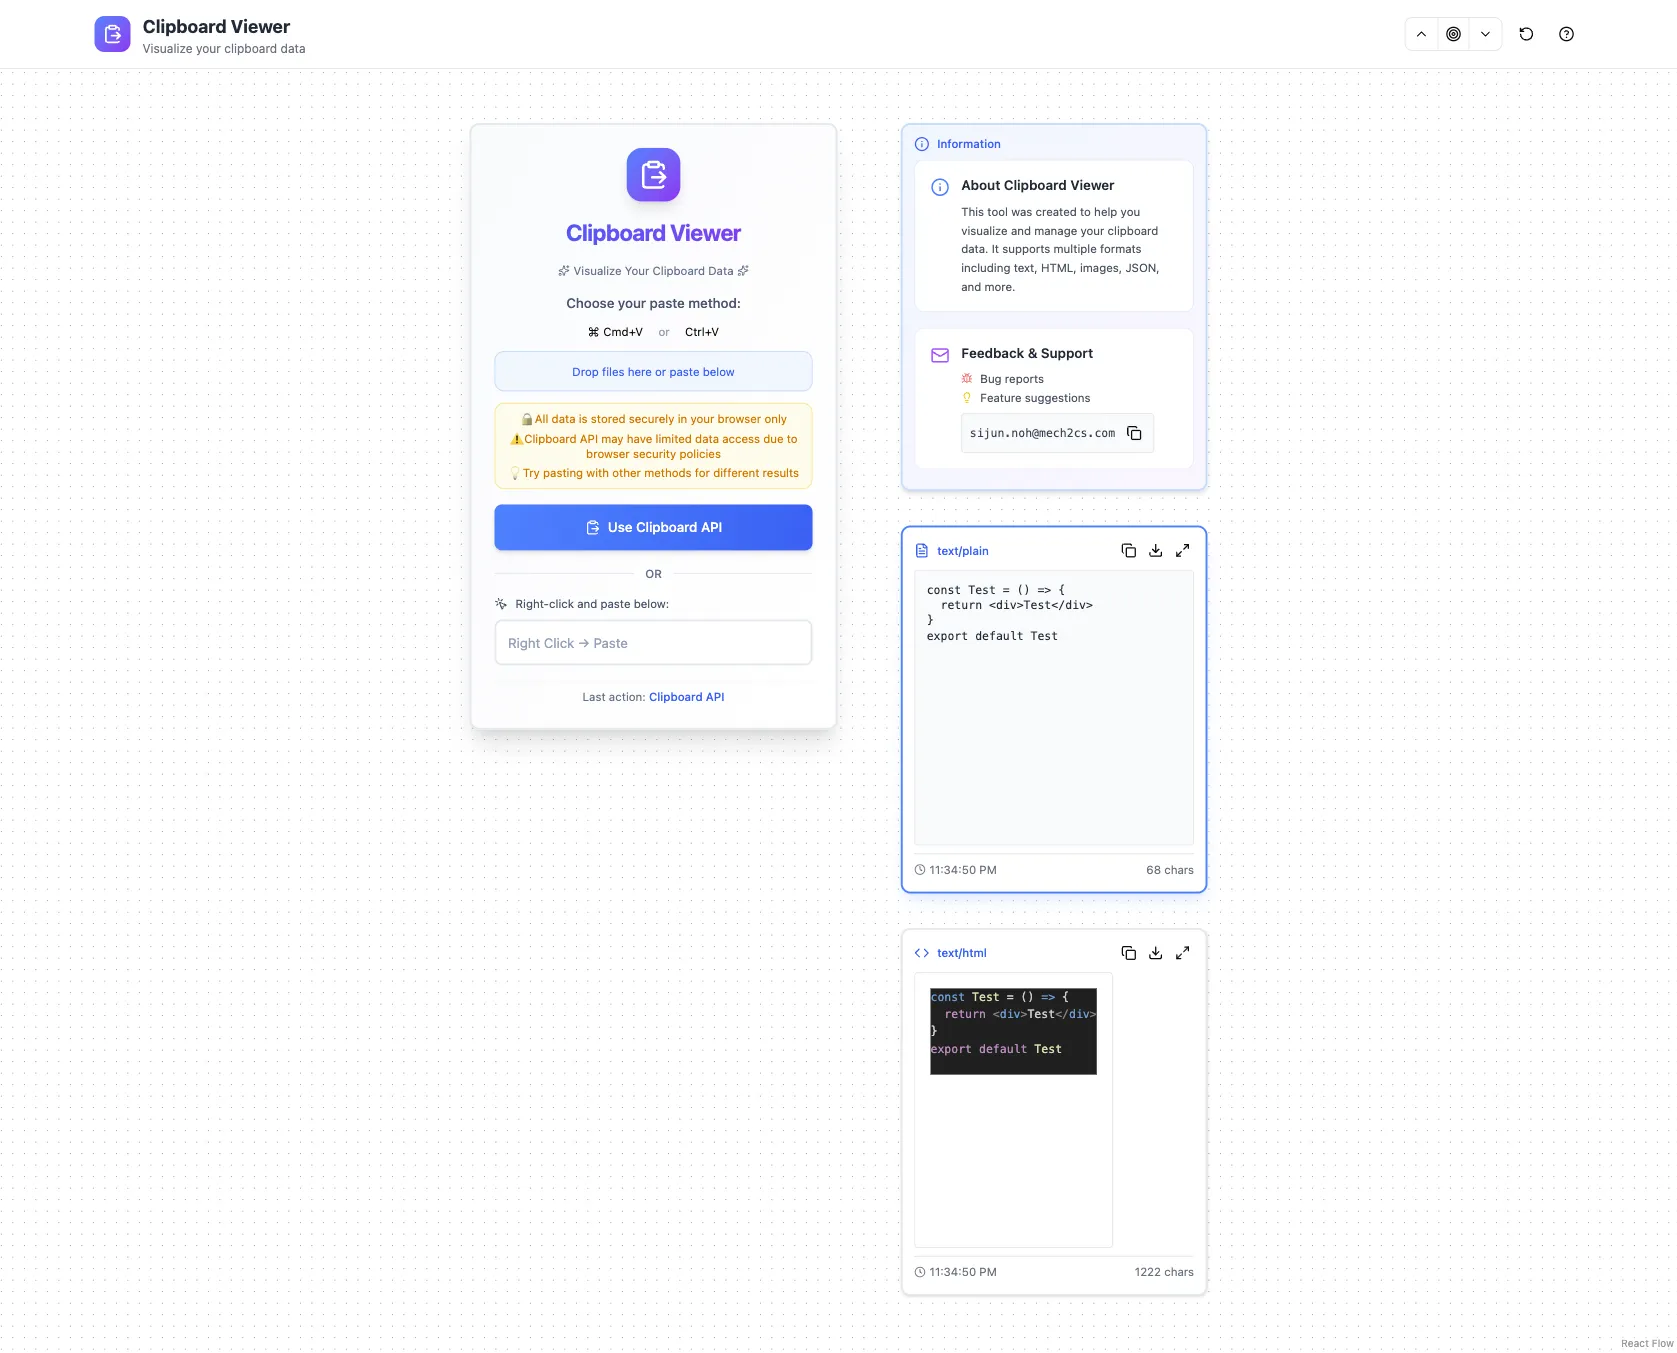The image size is (1677, 1353).
Task: Download the text/html content as a file
Action: pos(1155,953)
